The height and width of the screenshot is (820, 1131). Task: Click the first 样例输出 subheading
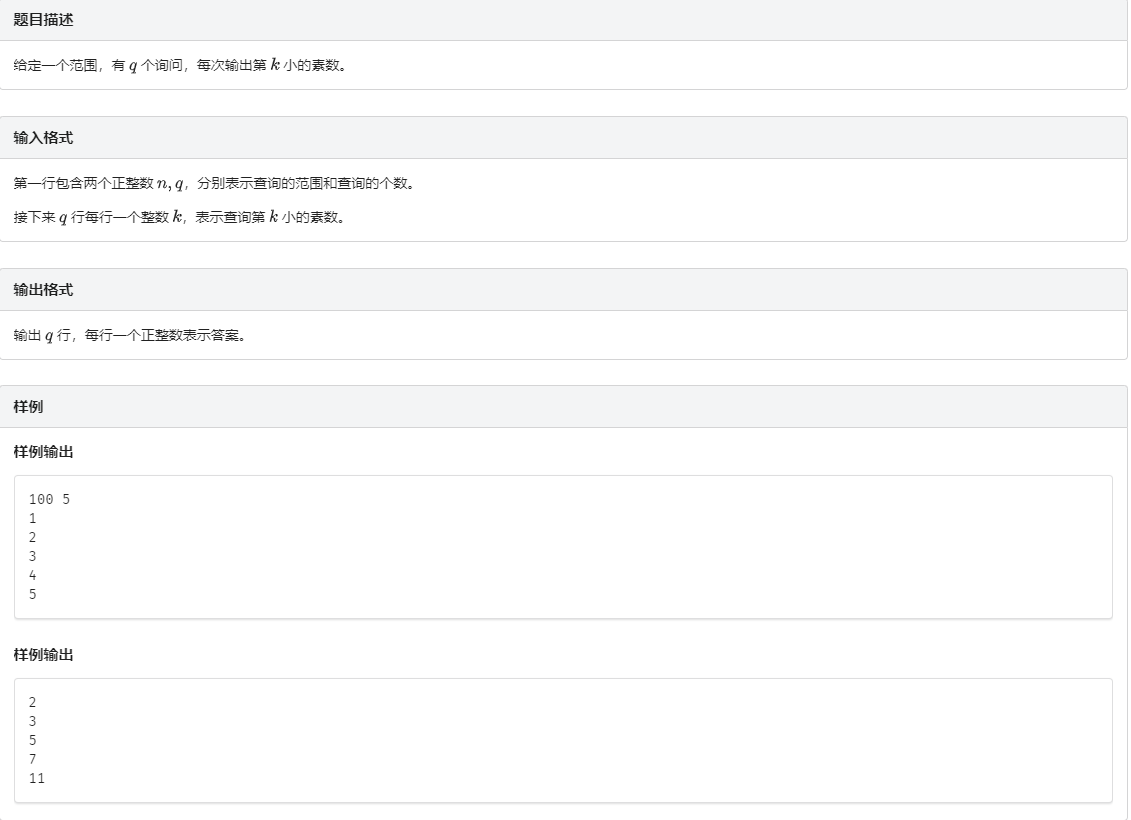tap(42, 453)
